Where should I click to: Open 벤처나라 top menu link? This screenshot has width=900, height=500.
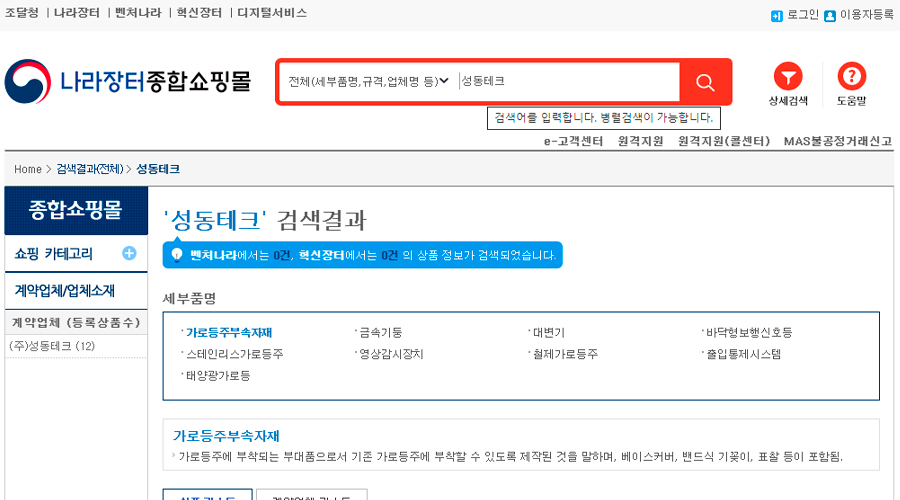point(138,13)
